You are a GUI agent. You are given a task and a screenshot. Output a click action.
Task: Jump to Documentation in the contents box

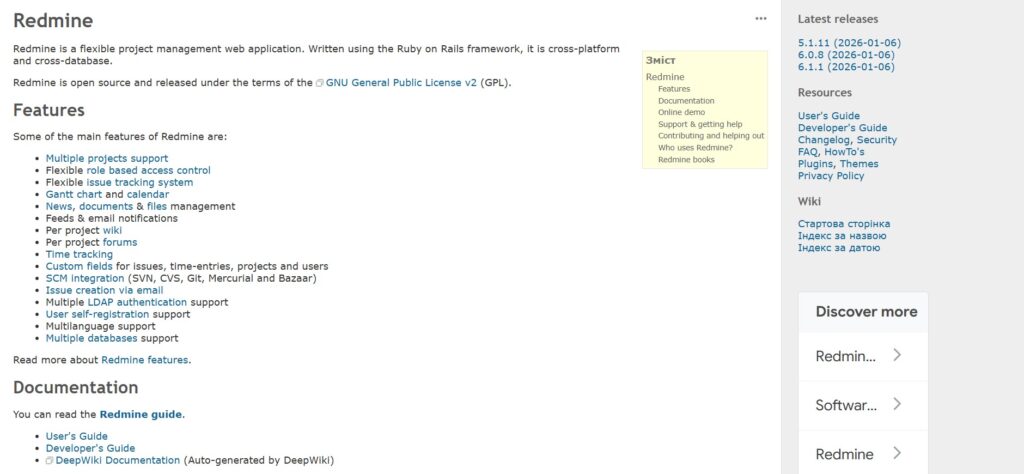pos(686,101)
